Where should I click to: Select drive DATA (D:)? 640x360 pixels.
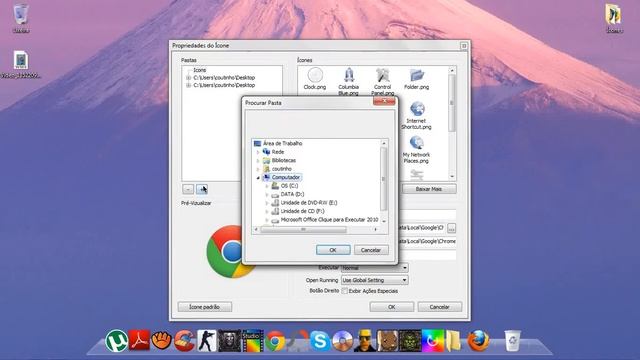[x=292, y=195]
